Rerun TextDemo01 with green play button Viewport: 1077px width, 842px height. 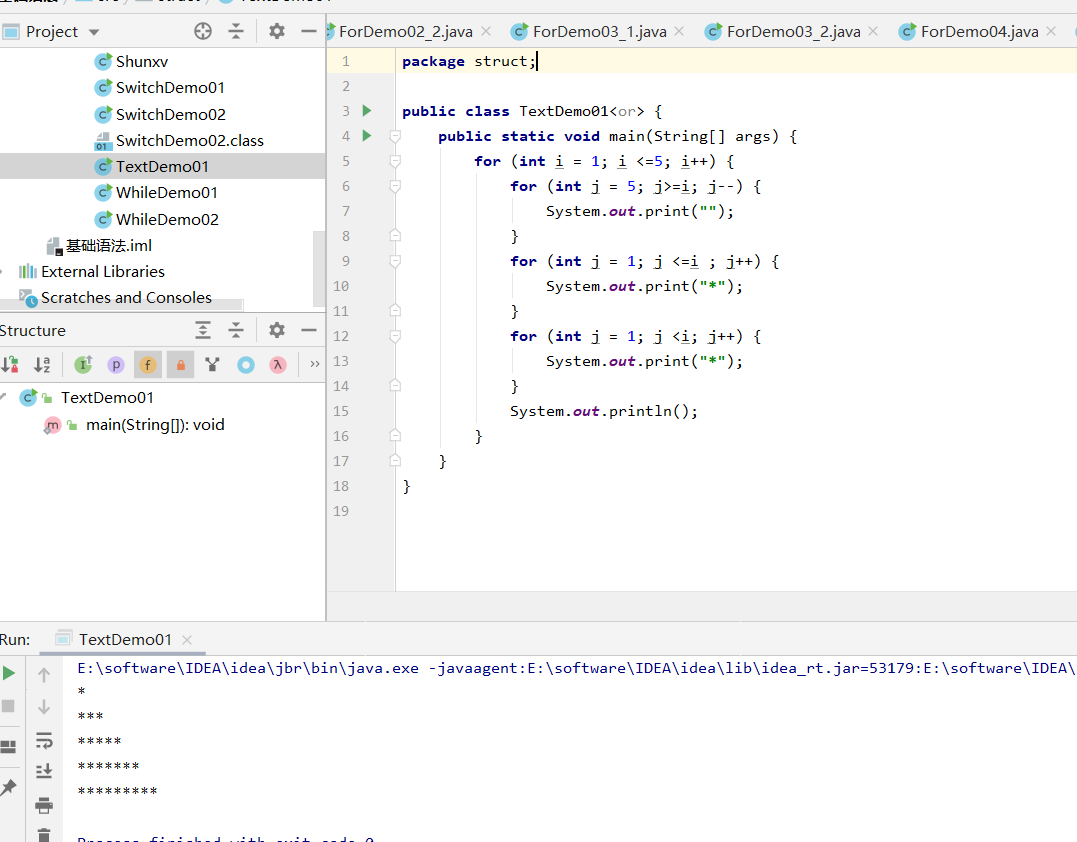click(x=8, y=673)
